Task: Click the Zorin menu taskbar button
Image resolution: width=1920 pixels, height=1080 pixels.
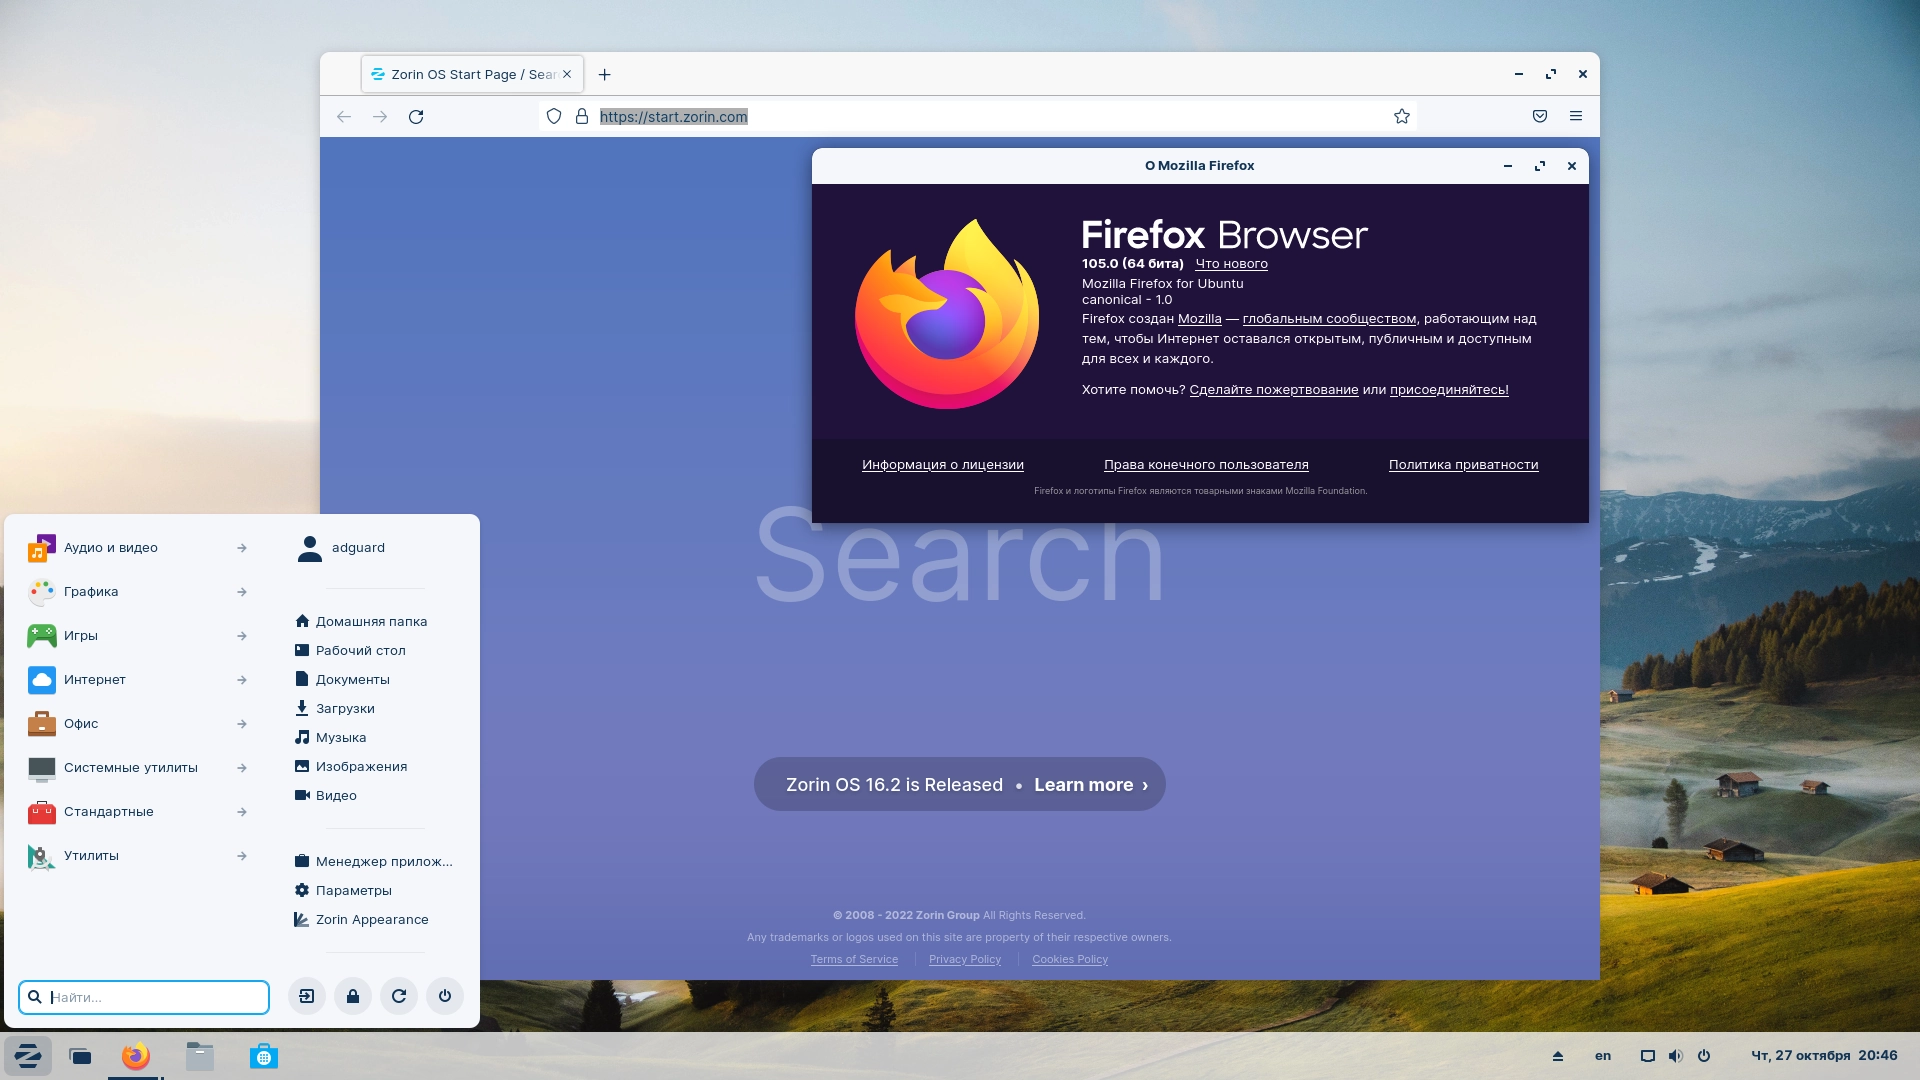Action: [x=28, y=1056]
